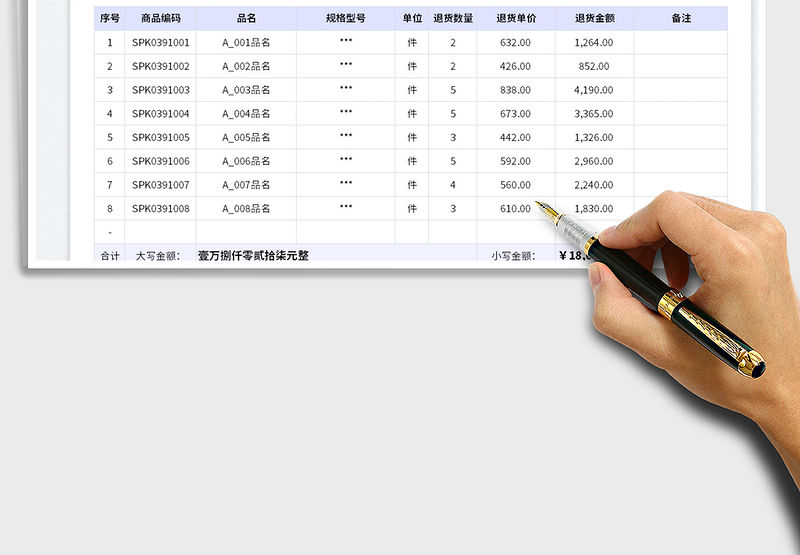Select the 备注 column header
This screenshot has width=800, height=555.
pos(681,18)
